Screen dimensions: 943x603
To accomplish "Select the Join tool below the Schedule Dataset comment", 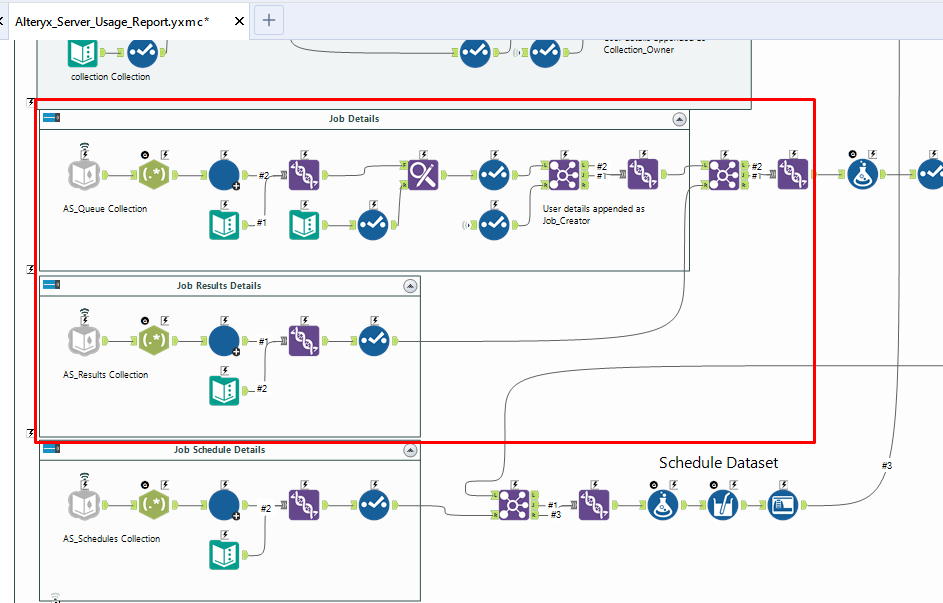I will tap(514, 505).
